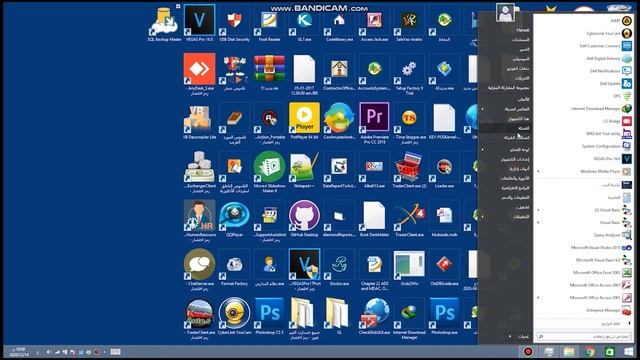Open Enterprise Manager from Start menu
This screenshot has height=360, width=640.
point(584,310)
